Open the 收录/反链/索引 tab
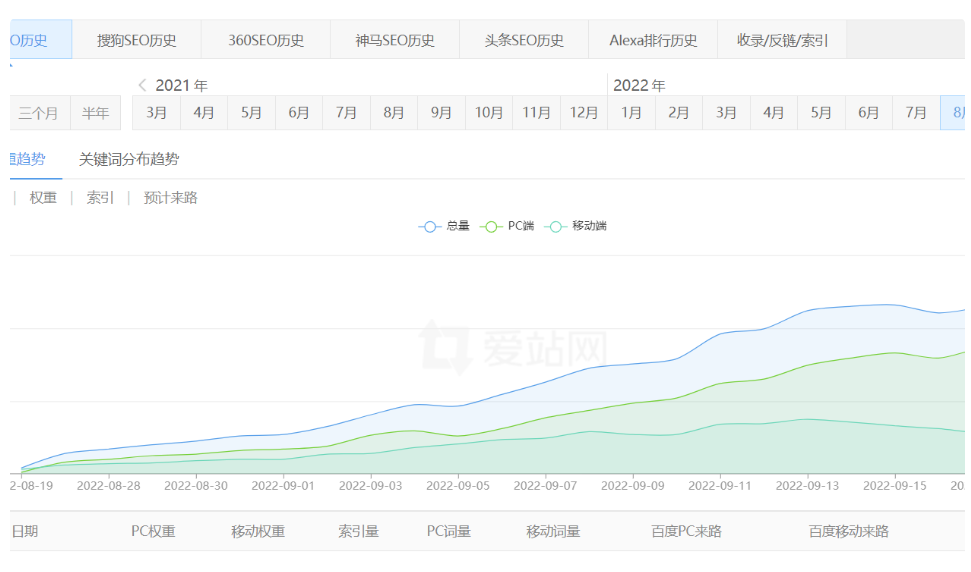Viewport: 971px width, 572px height. [782, 40]
